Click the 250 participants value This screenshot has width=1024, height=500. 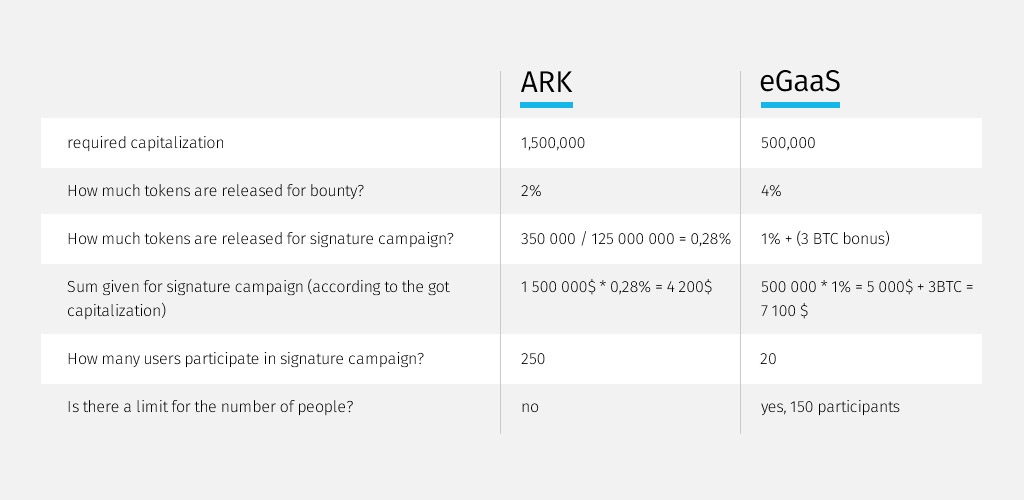tap(533, 359)
